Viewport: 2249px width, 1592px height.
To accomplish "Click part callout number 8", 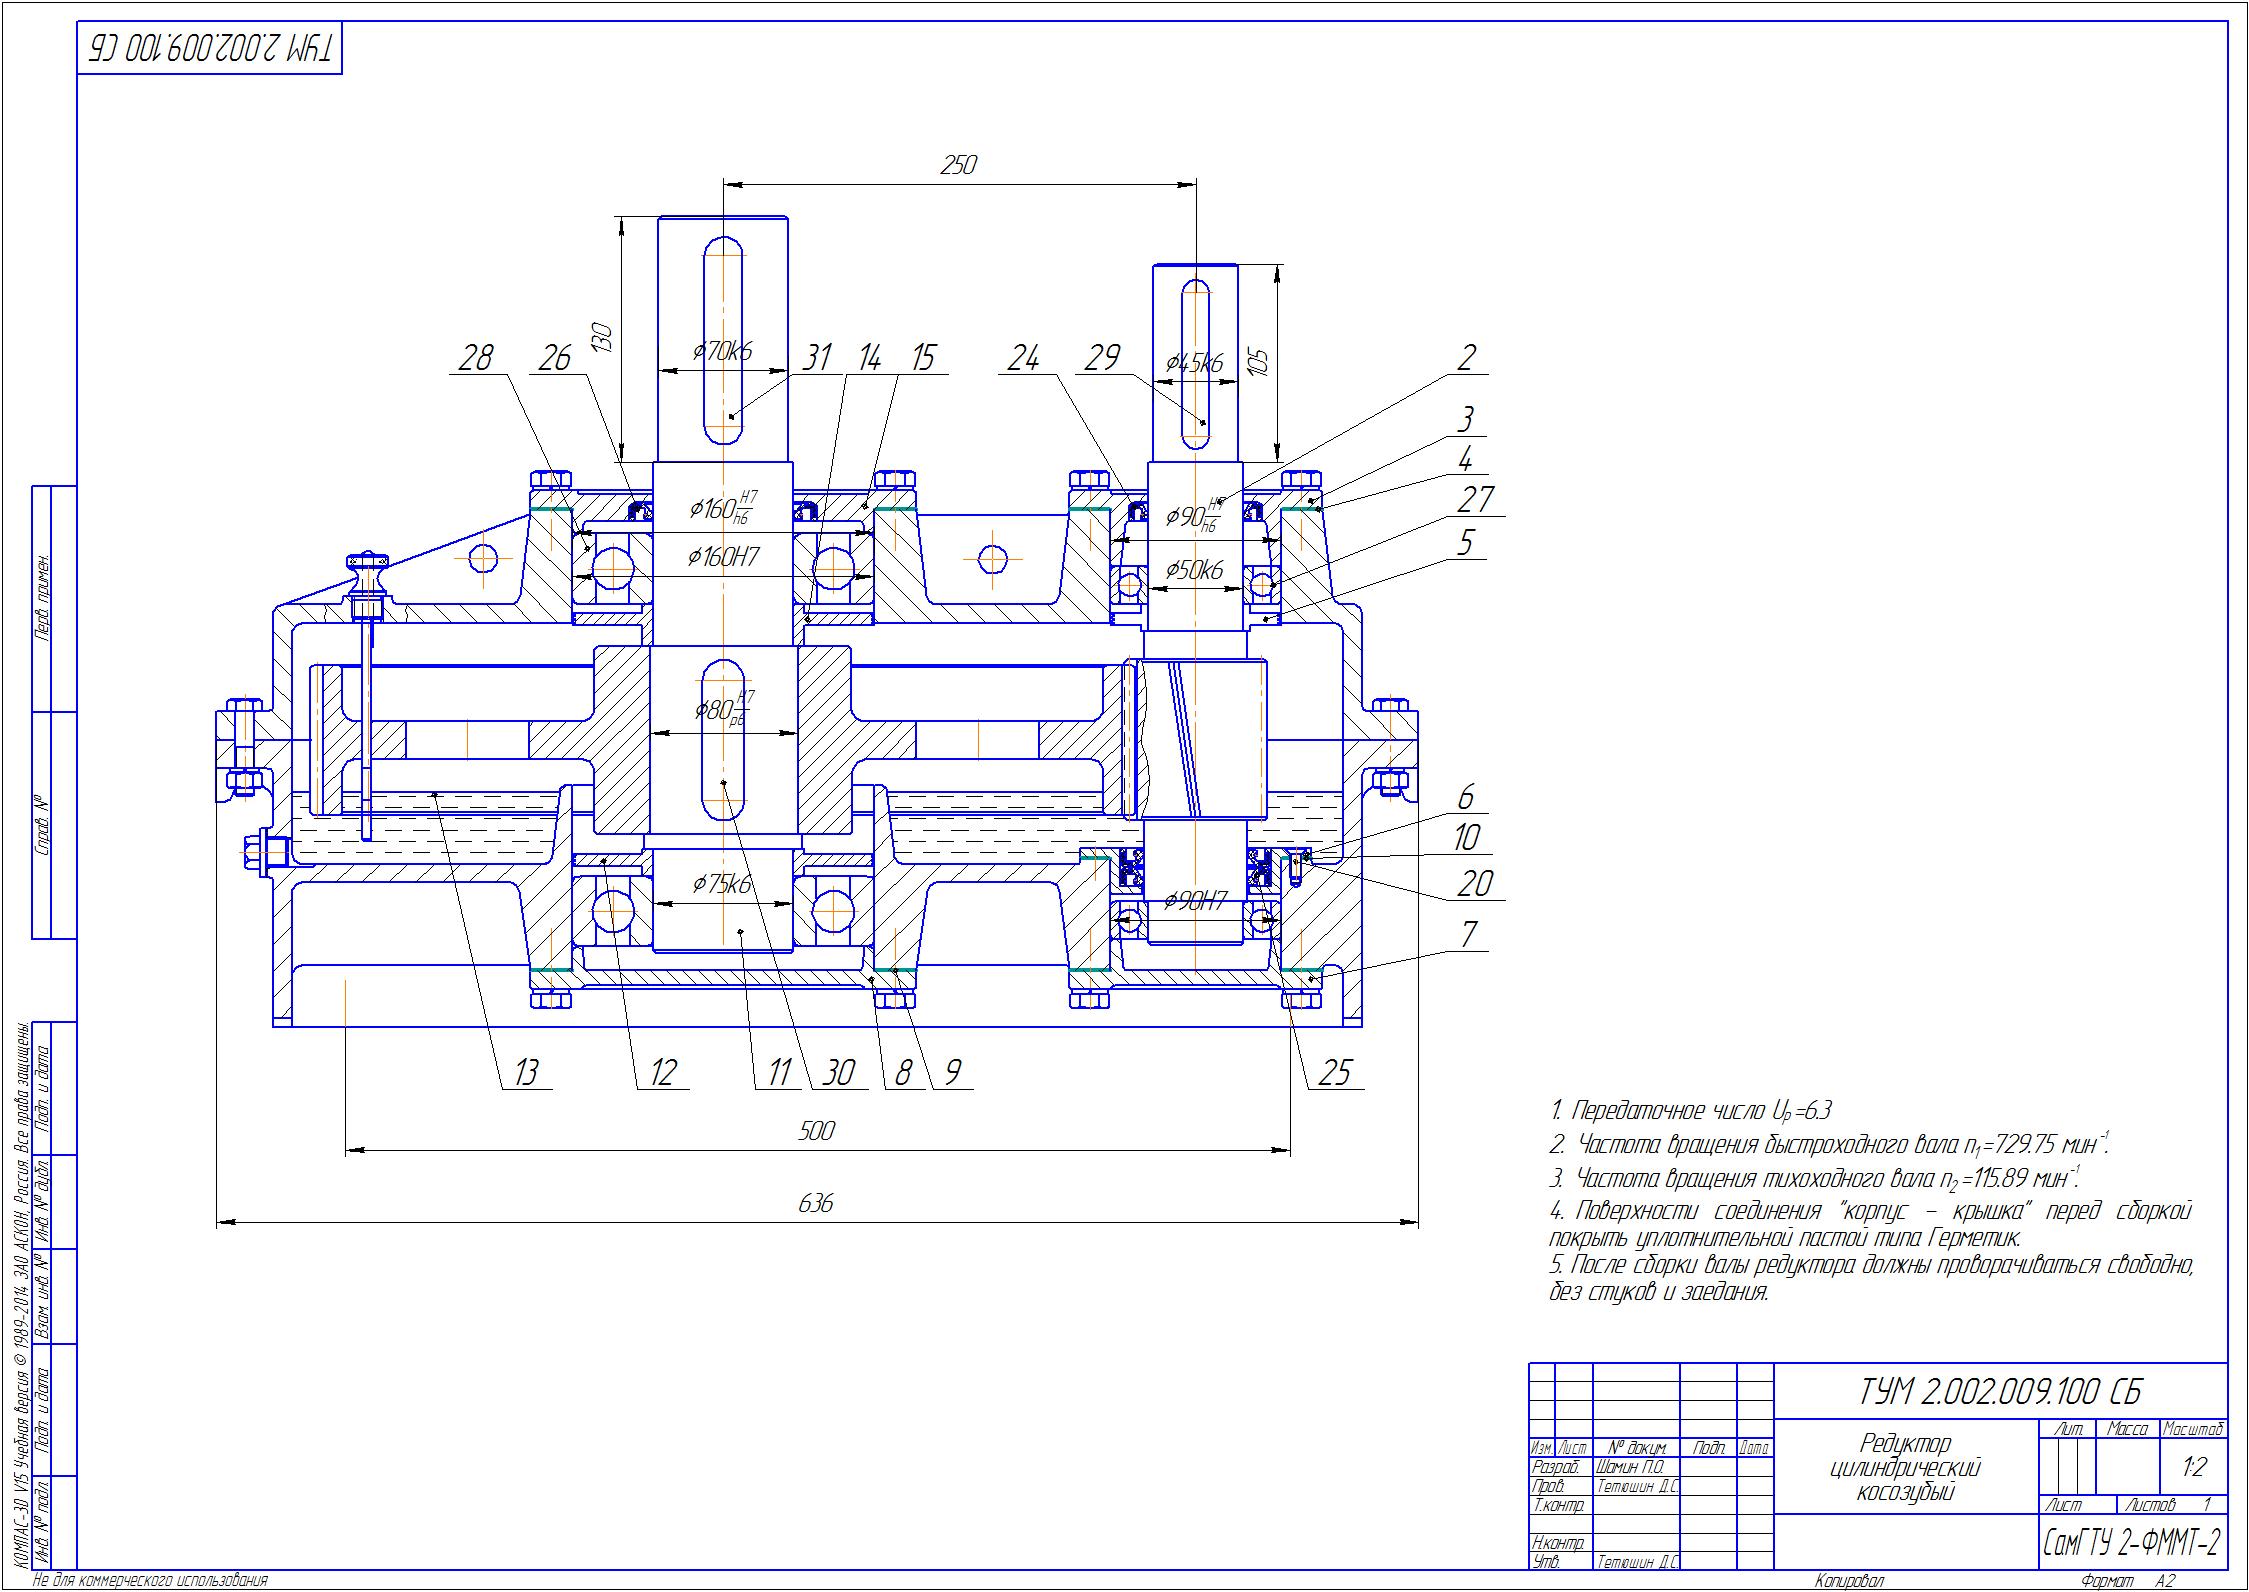I will tap(903, 1073).
